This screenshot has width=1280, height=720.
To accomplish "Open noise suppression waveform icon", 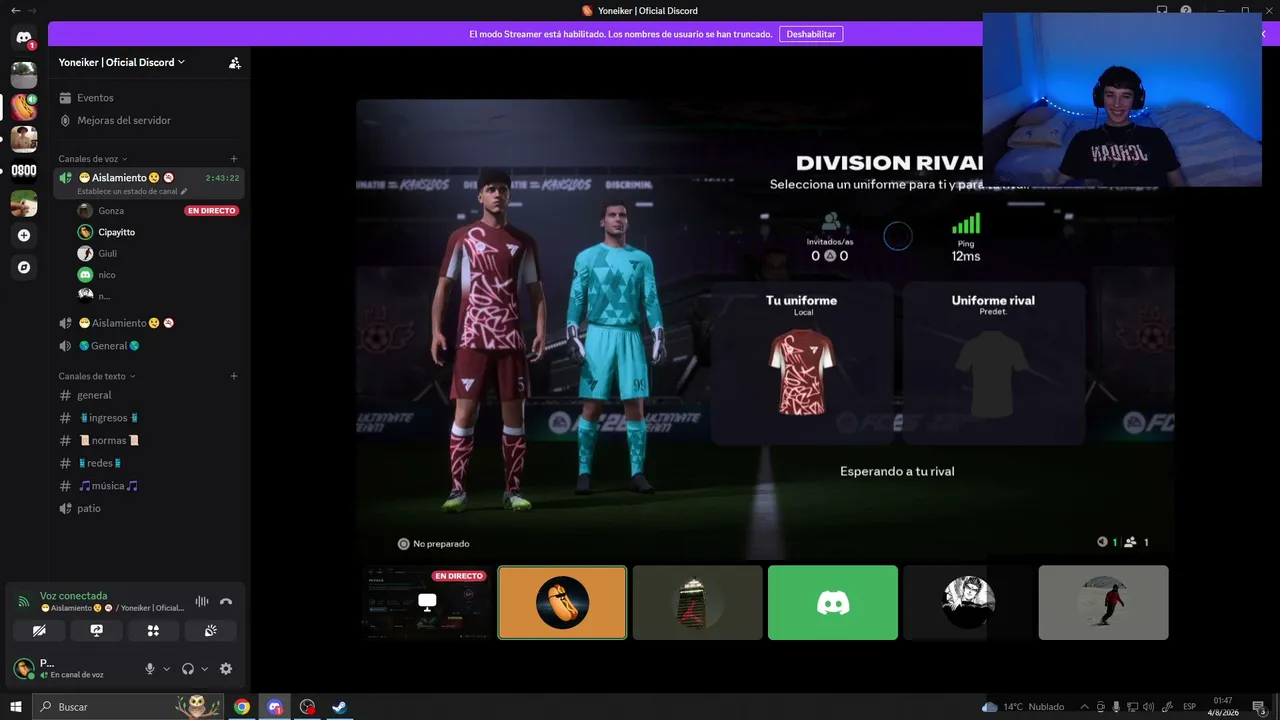I will pos(202,602).
